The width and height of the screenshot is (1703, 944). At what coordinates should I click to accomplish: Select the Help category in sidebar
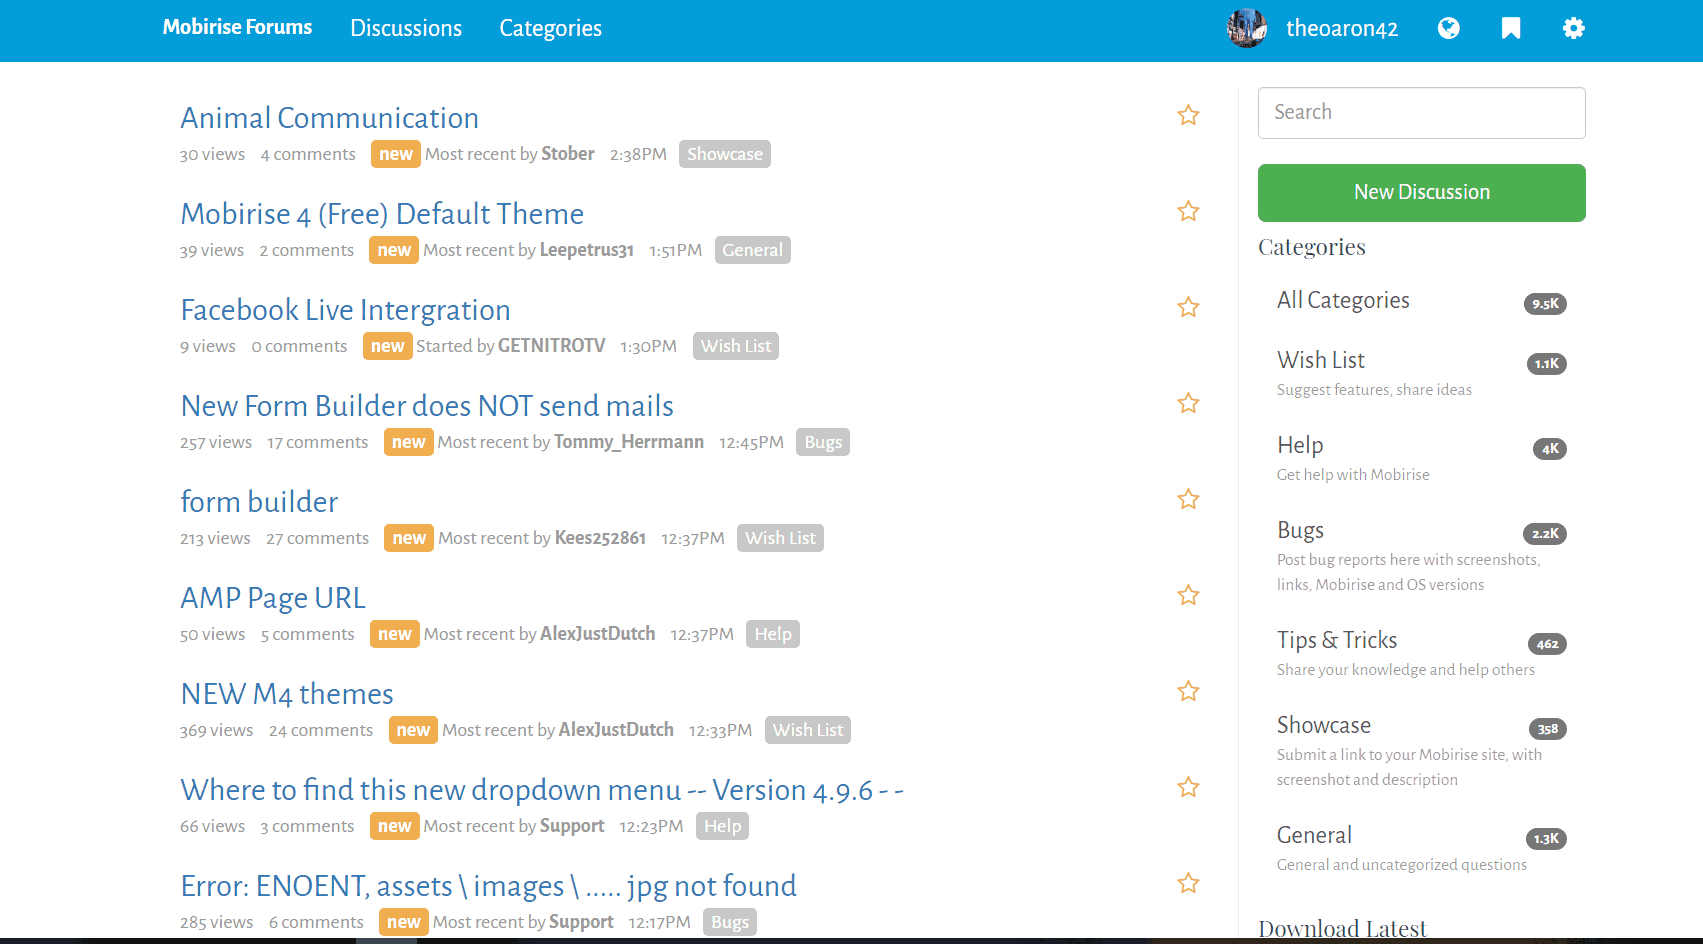coord(1300,445)
